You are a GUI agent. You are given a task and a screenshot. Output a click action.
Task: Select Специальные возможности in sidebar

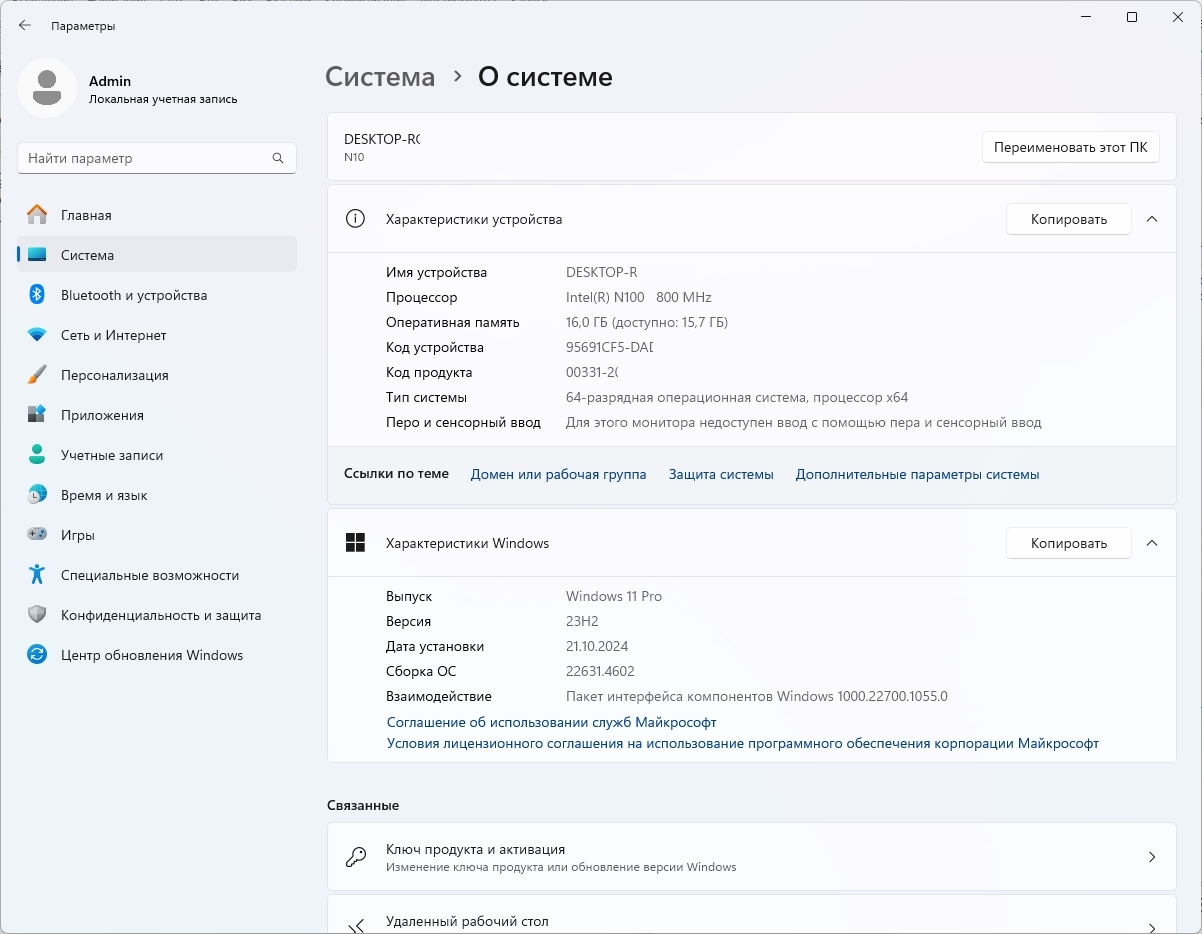(x=149, y=575)
